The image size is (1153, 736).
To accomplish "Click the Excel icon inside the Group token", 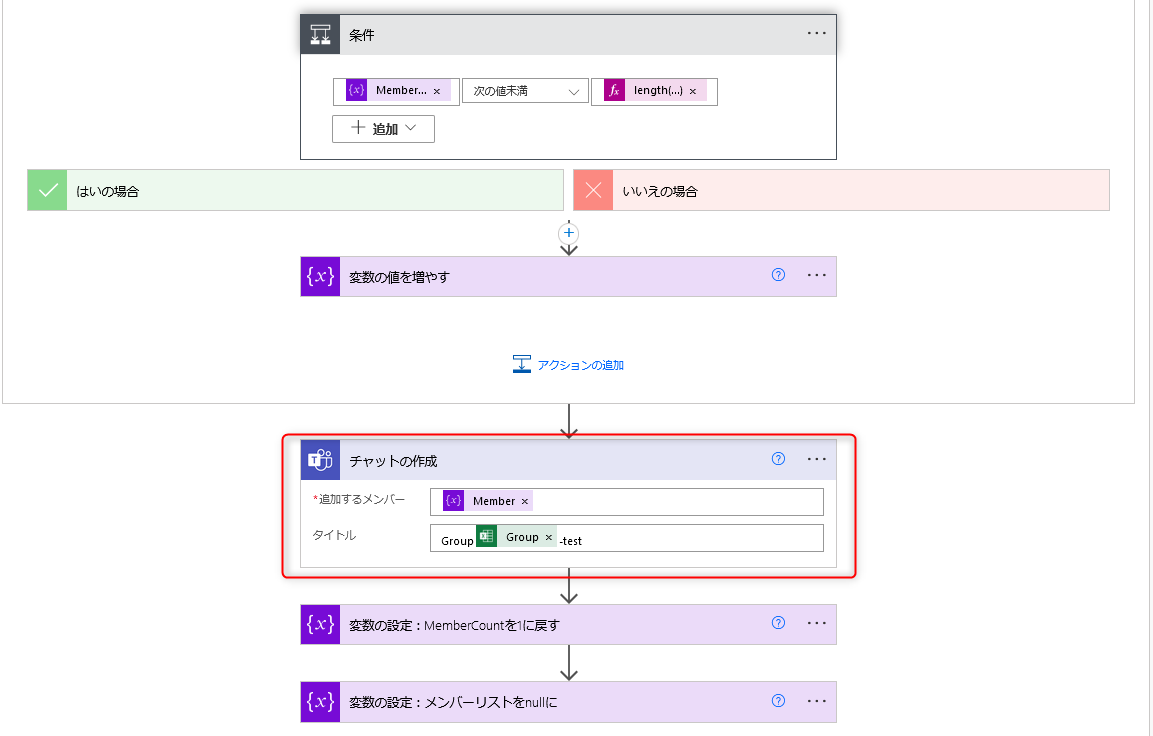I will (x=486, y=537).
